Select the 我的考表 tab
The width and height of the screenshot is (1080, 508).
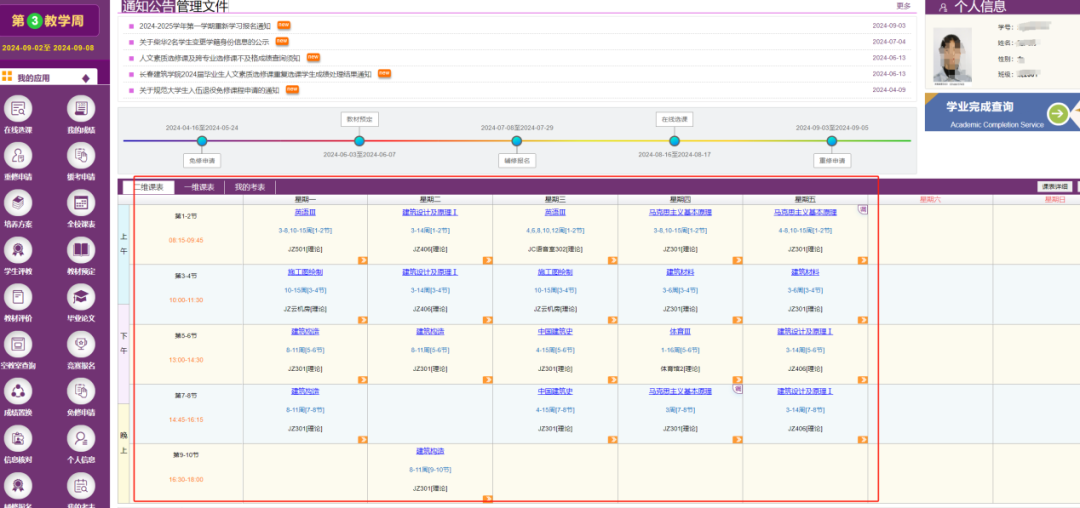click(249, 187)
